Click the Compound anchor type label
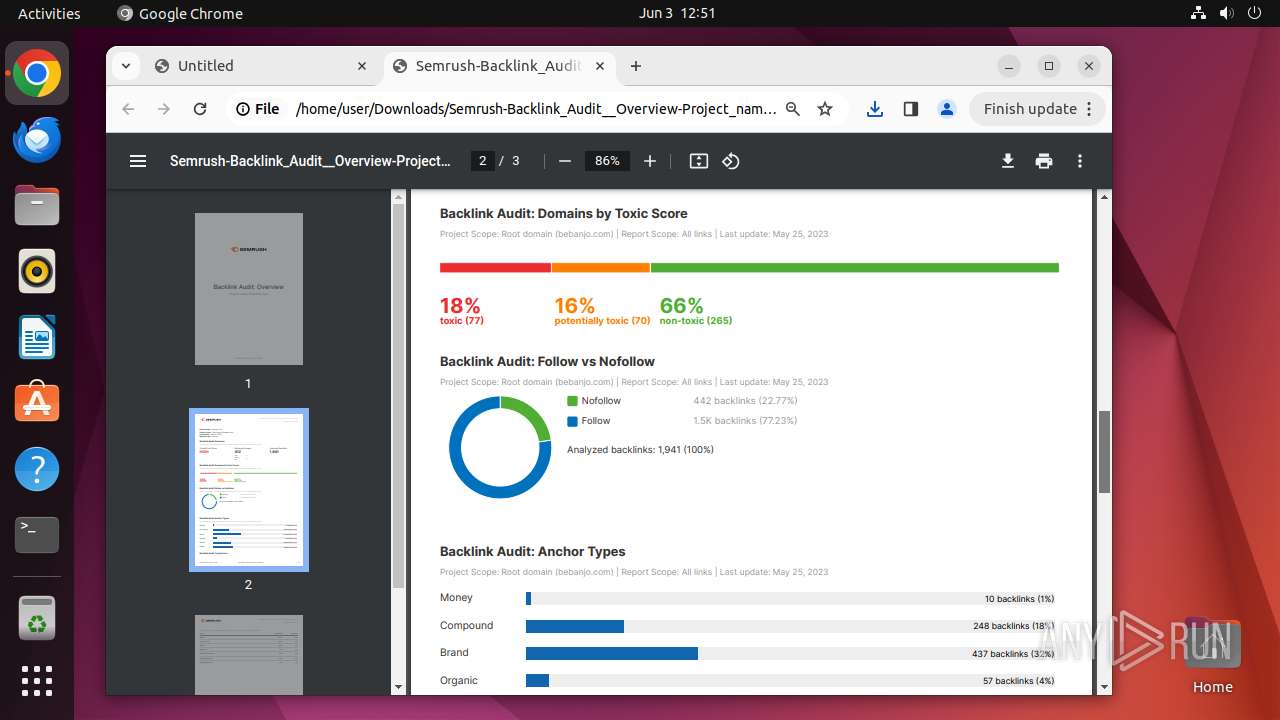 click(x=467, y=626)
